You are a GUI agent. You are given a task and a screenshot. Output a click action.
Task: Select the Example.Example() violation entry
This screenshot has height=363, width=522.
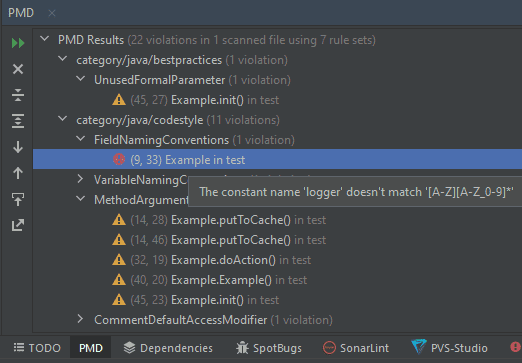click(209, 280)
